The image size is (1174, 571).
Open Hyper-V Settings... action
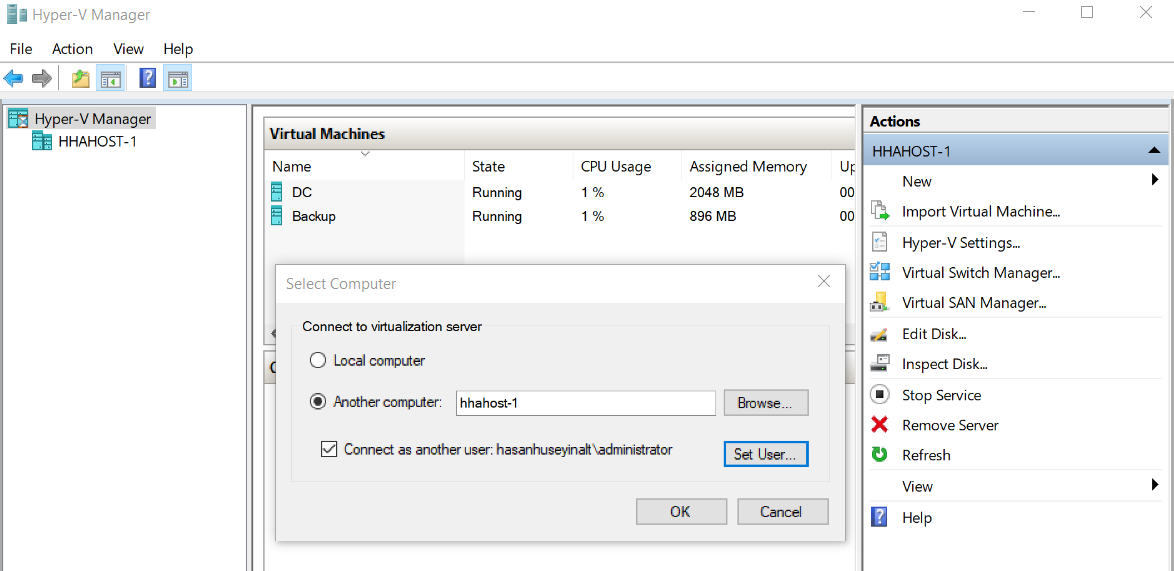pyautogui.click(x=961, y=242)
